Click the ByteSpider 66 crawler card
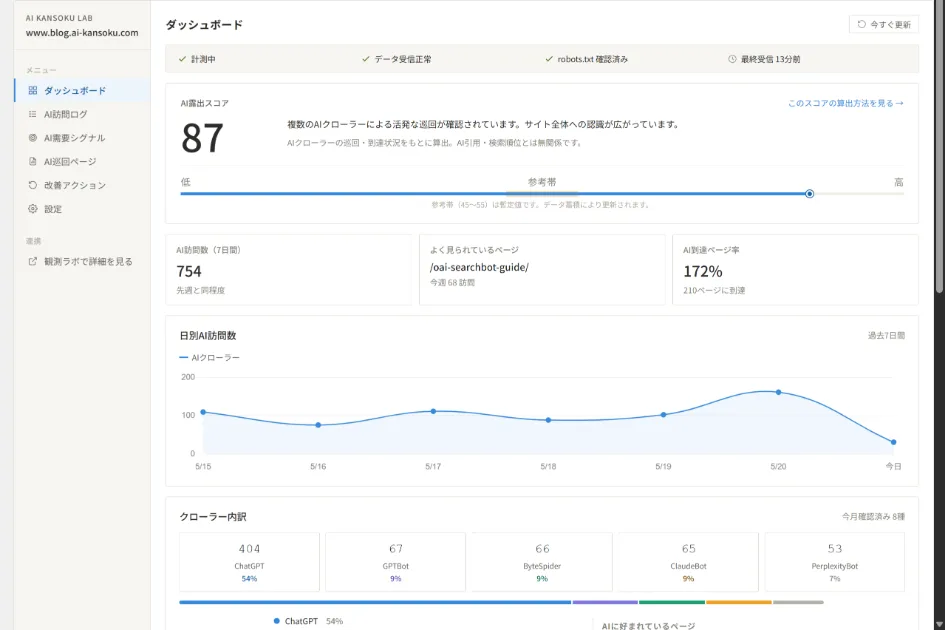Viewport: 945px width, 630px height. (542, 562)
